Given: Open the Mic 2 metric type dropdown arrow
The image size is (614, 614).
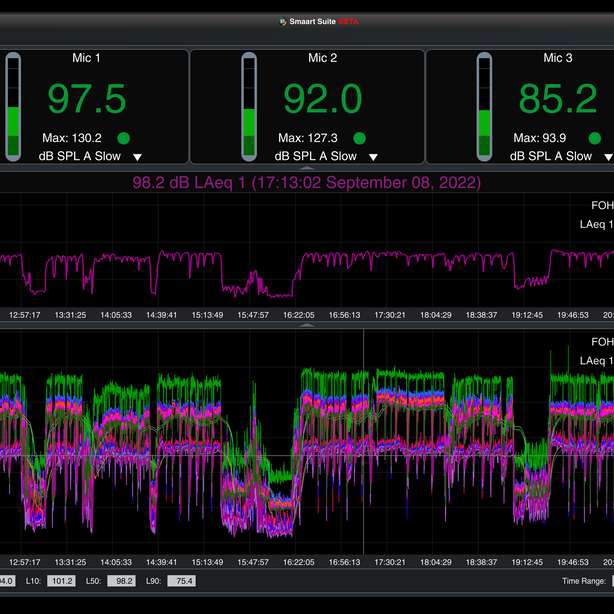Looking at the screenshot, I should [373, 157].
